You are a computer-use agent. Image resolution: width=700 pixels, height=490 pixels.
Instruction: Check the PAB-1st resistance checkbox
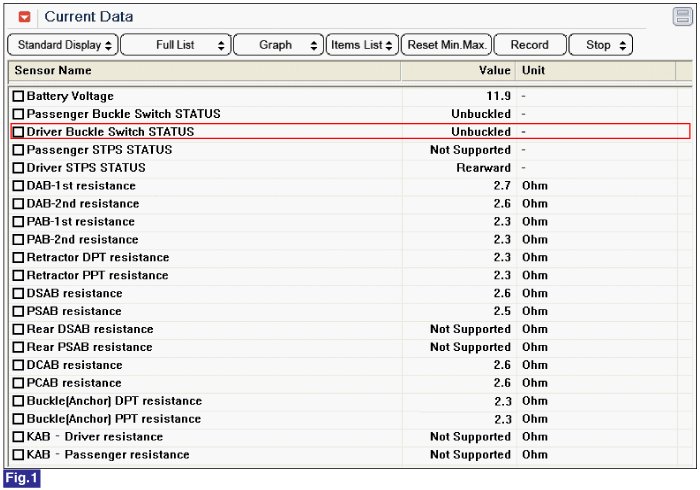(x=18, y=221)
